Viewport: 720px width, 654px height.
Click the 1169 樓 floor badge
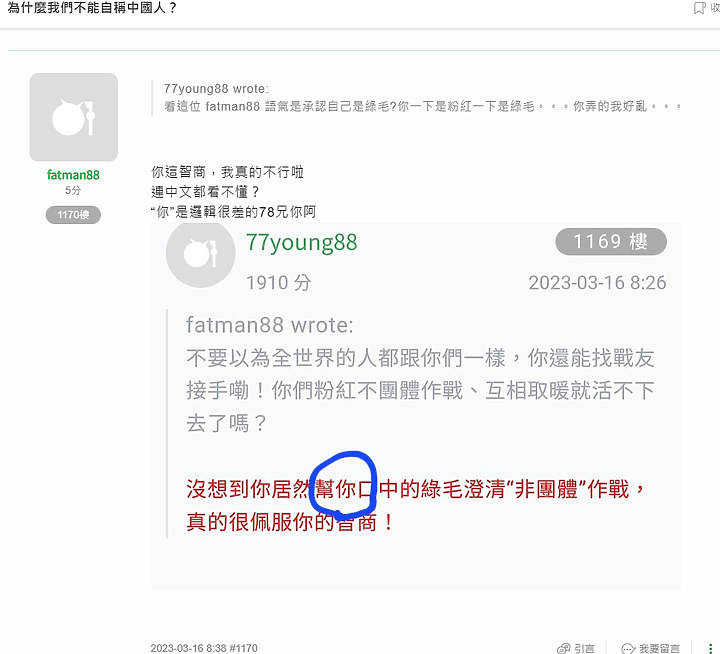(x=611, y=242)
